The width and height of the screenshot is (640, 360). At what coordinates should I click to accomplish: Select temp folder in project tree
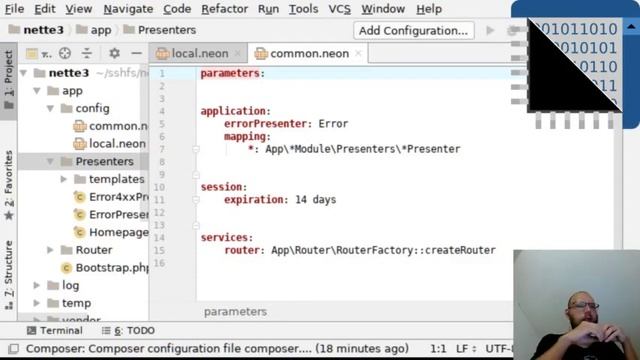coord(69,303)
